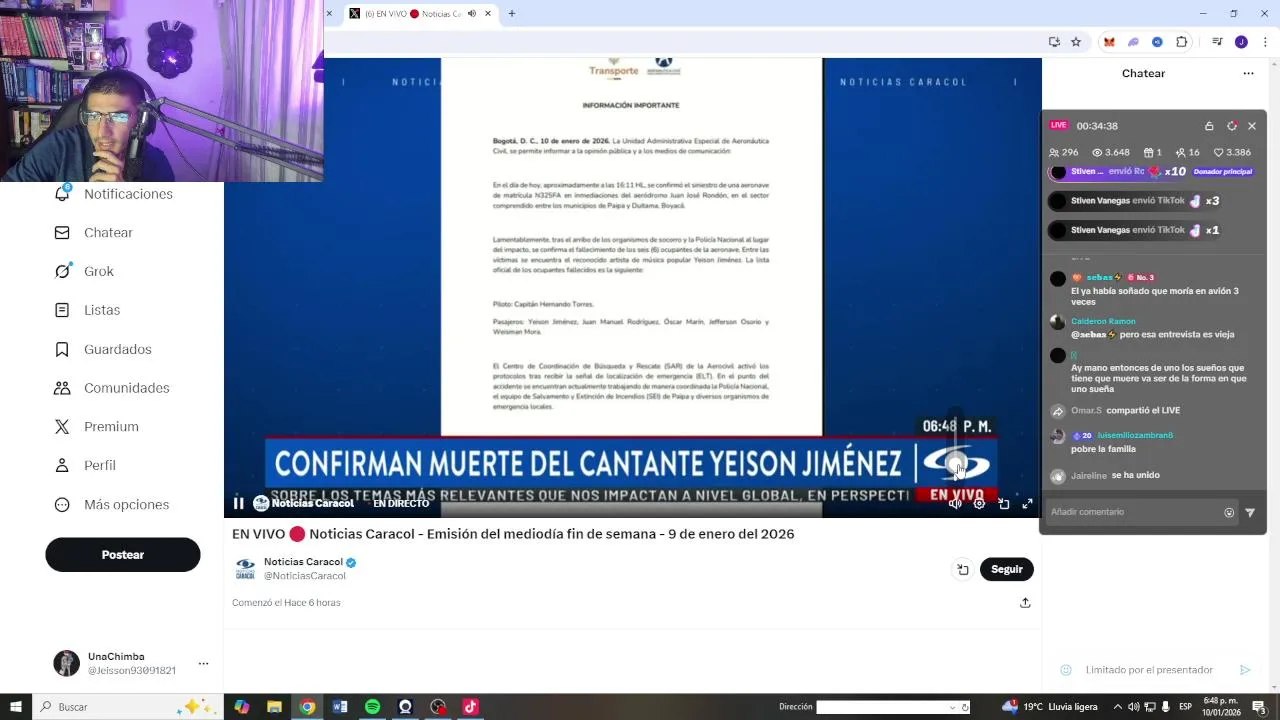Click the Seguir button
The width and height of the screenshot is (1280, 720).
coord(1007,569)
